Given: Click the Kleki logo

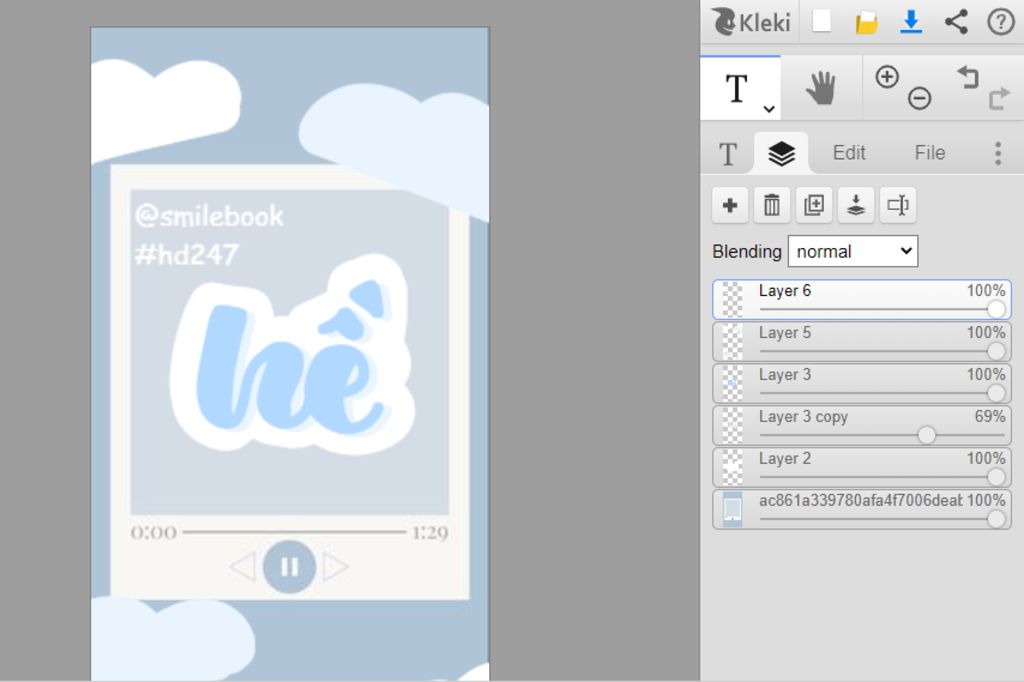Looking at the screenshot, I should [750, 22].
